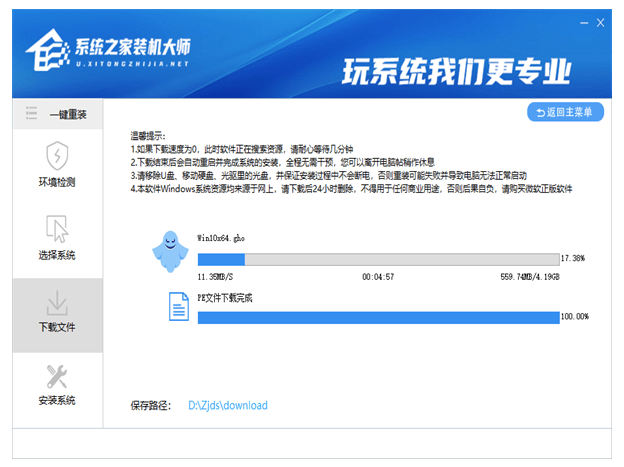Click the document icon beside PE文件下载完成

[179, 305]
